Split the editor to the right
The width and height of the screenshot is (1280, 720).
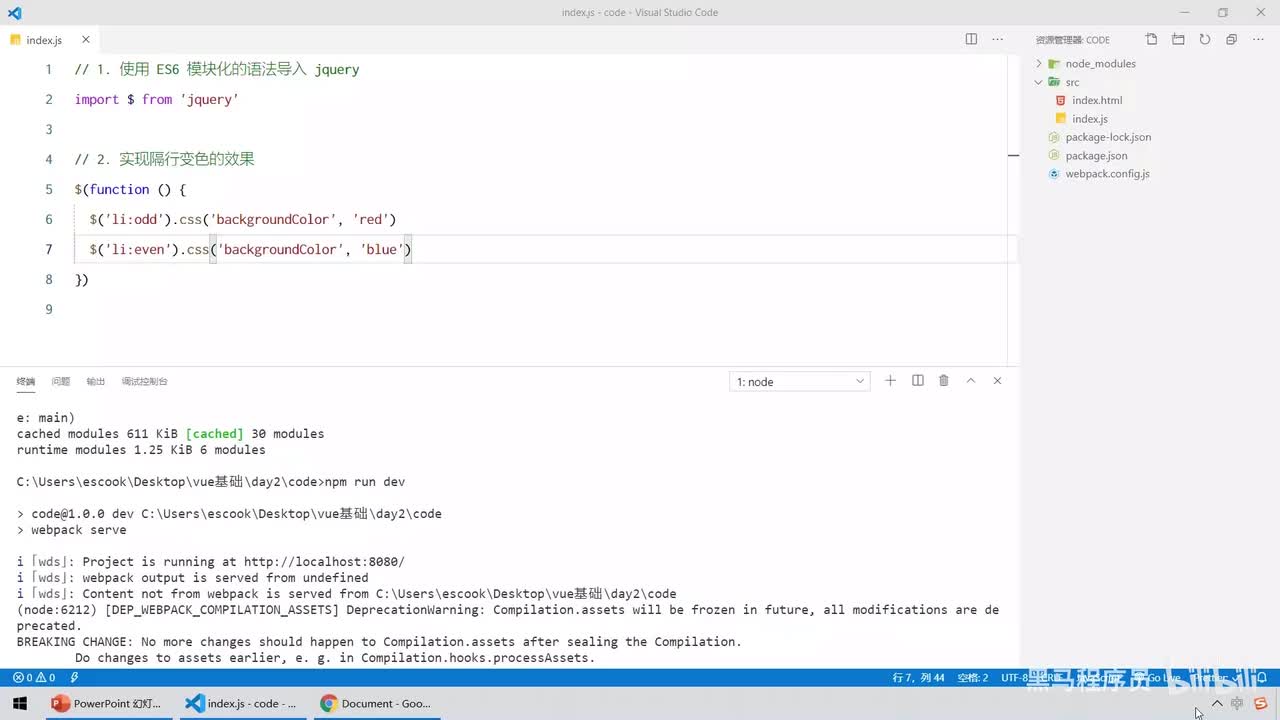971,39
